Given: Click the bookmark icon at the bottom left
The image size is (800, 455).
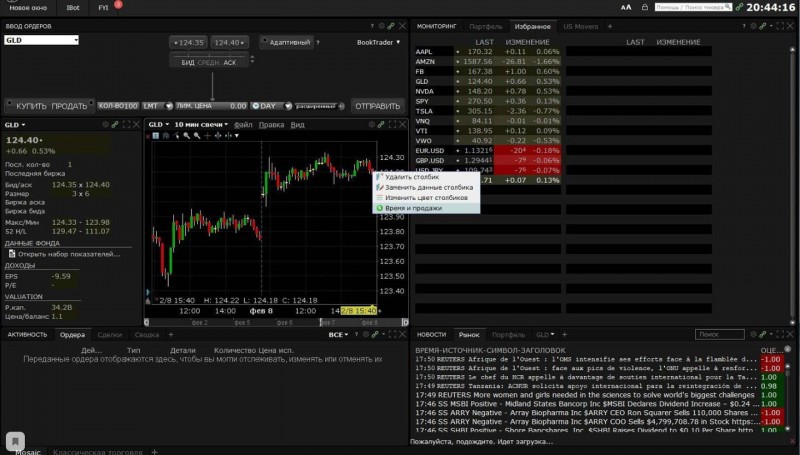Looking at the screenshot, I should coord(15,441).
